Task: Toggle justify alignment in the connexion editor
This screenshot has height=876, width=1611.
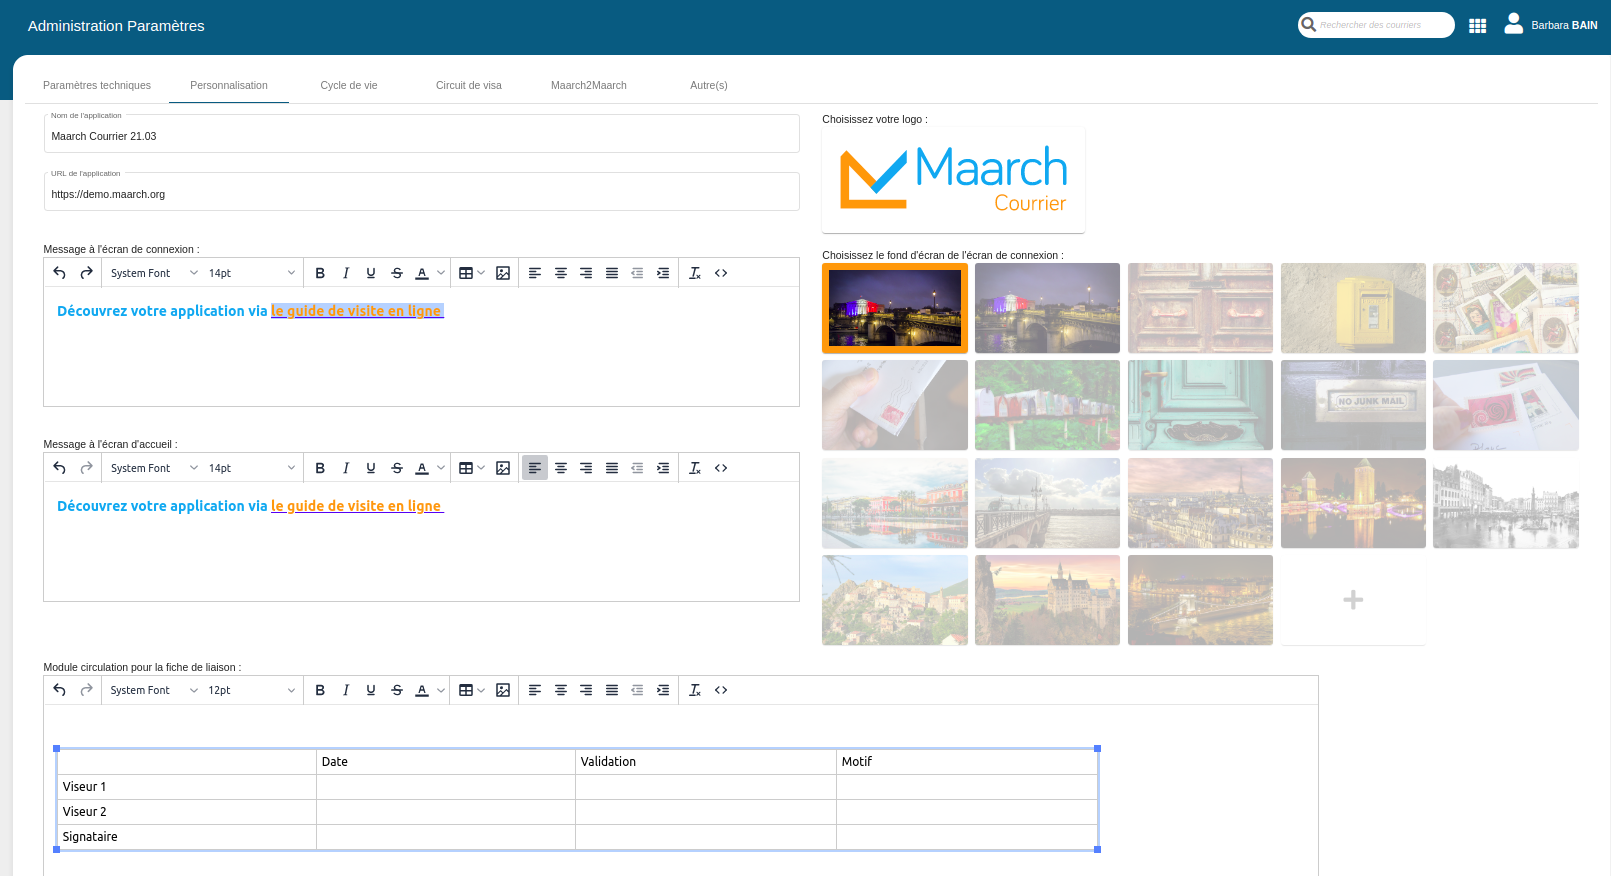Action: [x=612, y=273]
